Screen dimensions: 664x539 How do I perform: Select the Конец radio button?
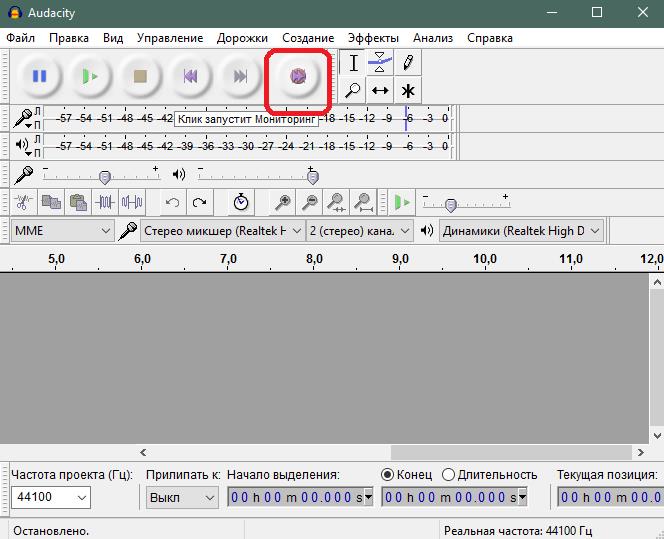[x=387, y=475]
